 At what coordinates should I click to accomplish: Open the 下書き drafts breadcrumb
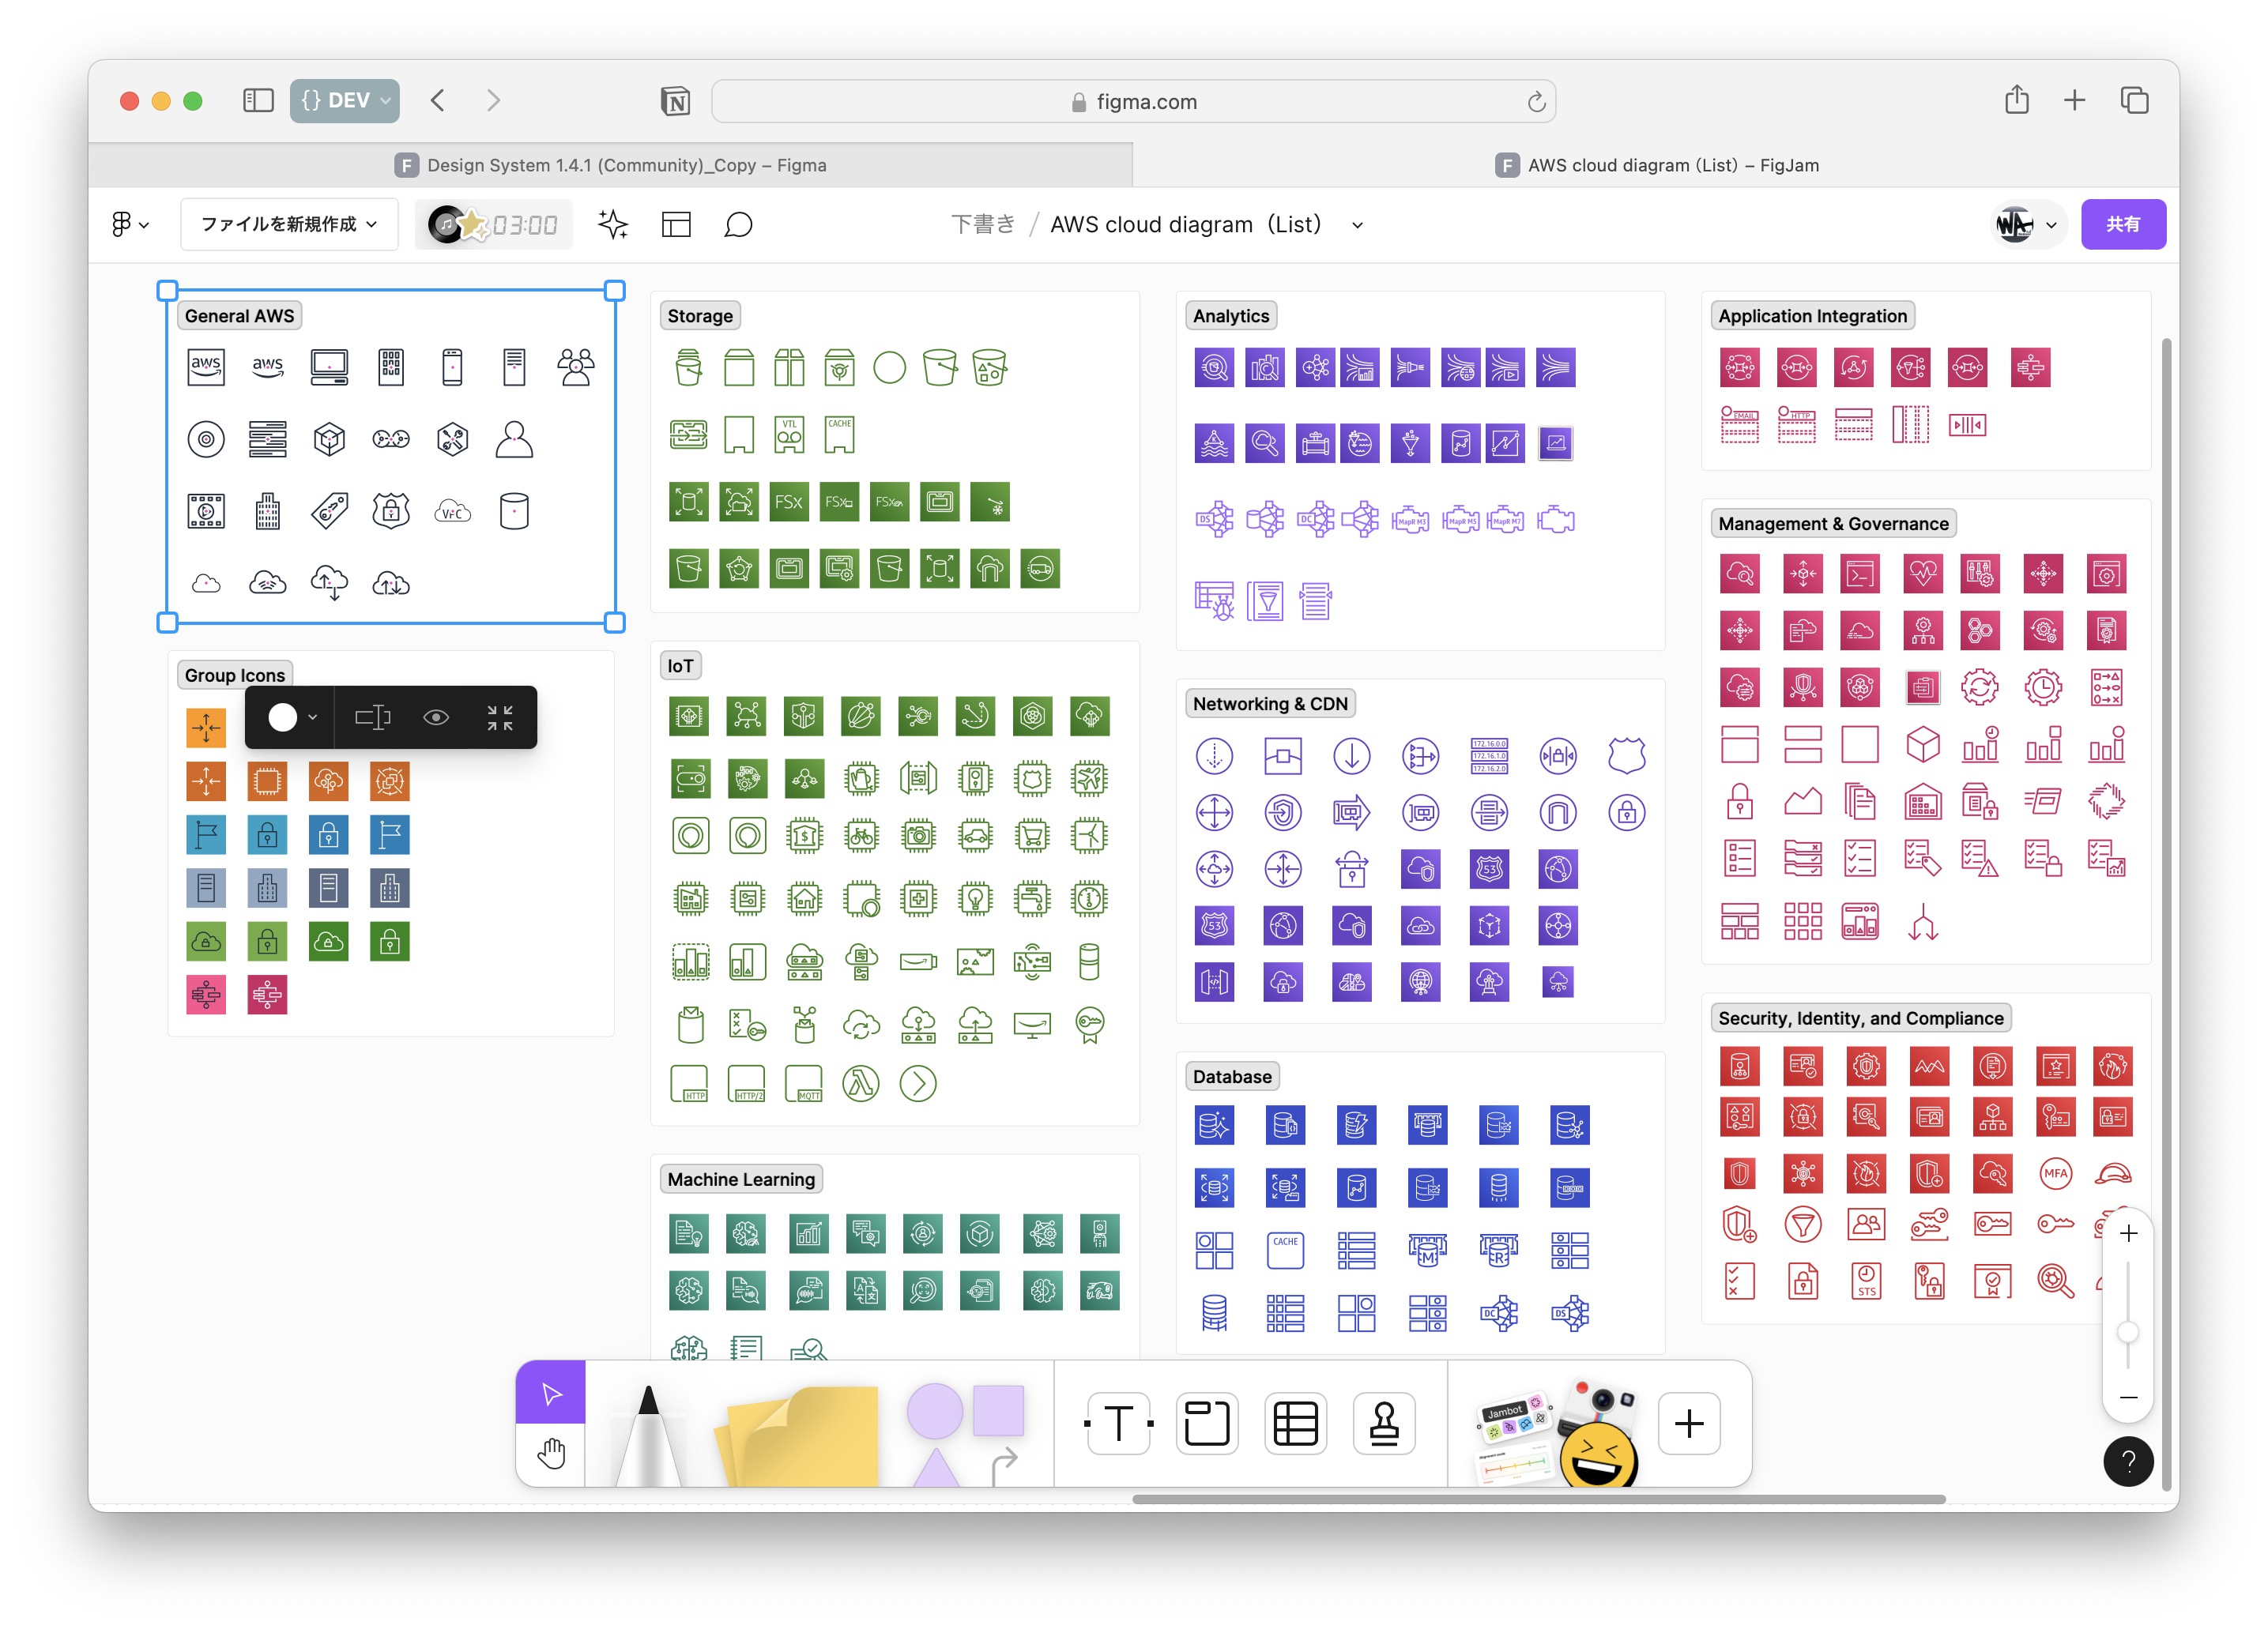[982, 224]
